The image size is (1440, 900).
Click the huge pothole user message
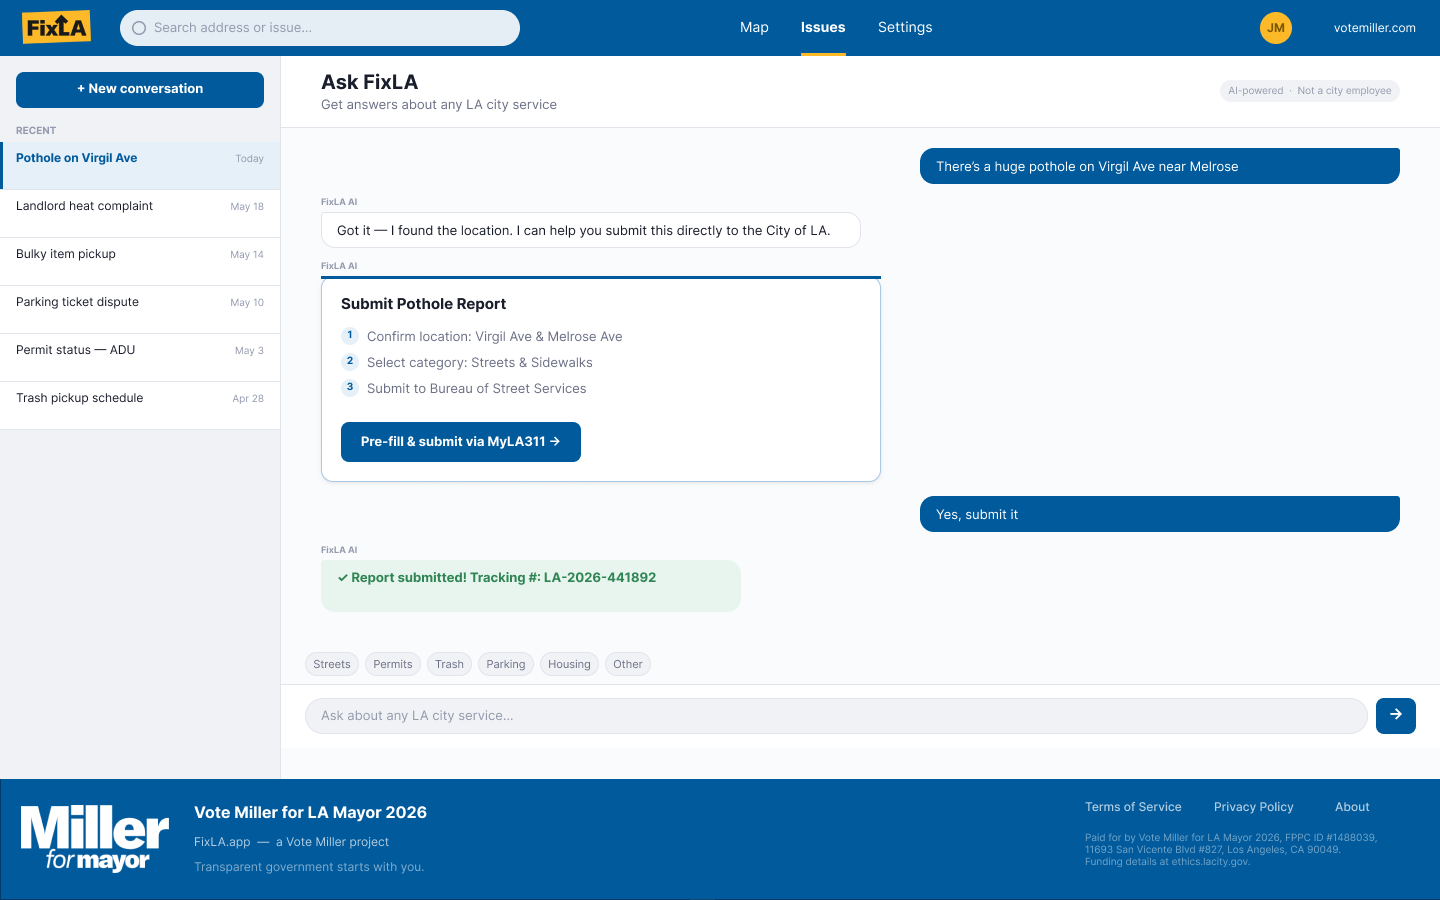tap(1160, 166)
